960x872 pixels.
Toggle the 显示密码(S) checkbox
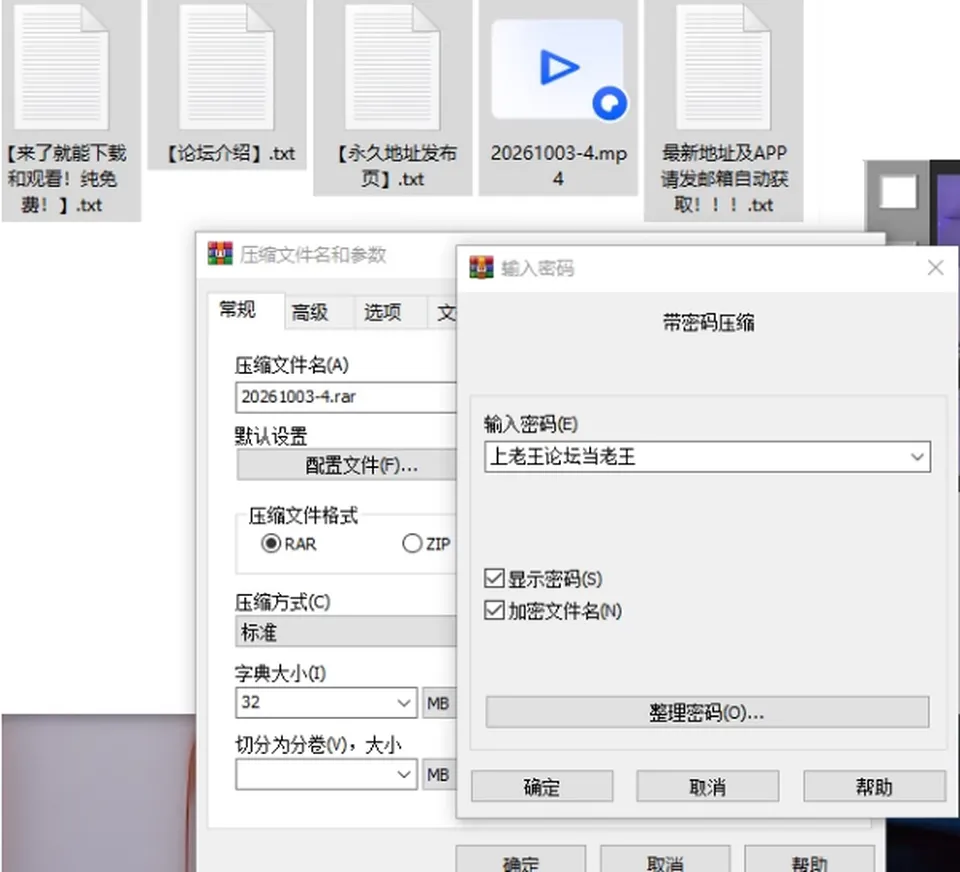tap(494, 578)
